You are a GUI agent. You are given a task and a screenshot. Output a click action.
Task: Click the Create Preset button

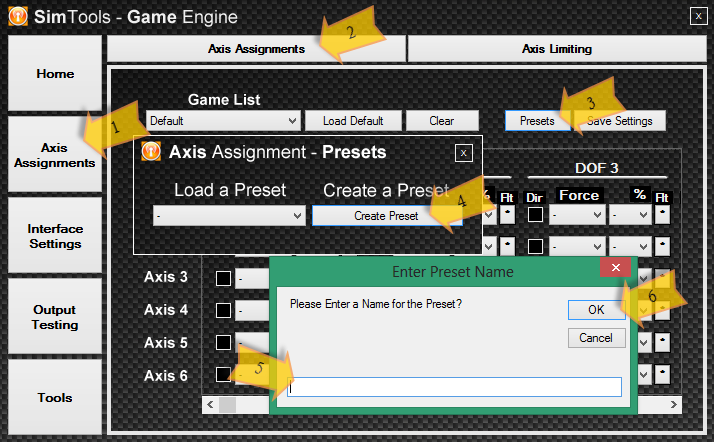[x=387, y=215]
